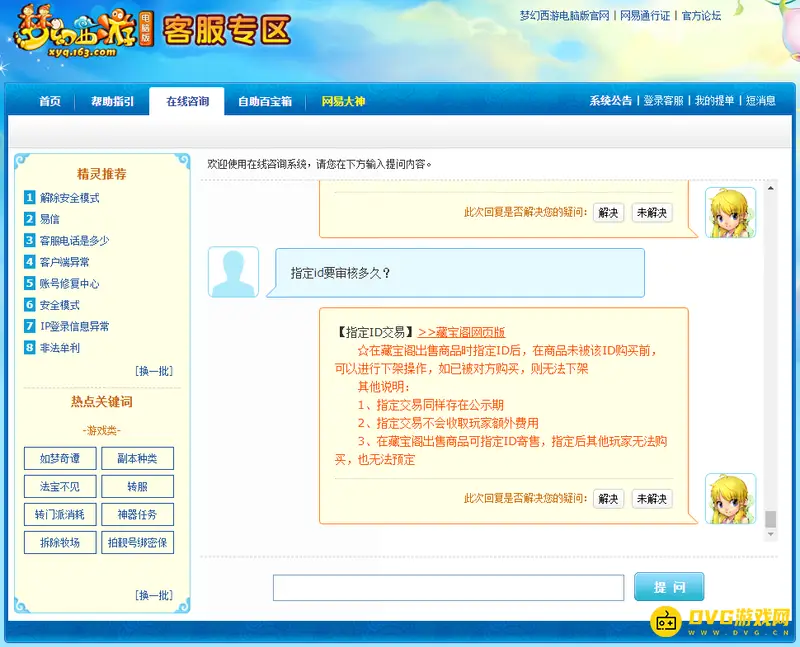Screen dimensions: 800x647
Task: Click 登录客服 link
Action: pyautogui.click(x=663, y=101)
